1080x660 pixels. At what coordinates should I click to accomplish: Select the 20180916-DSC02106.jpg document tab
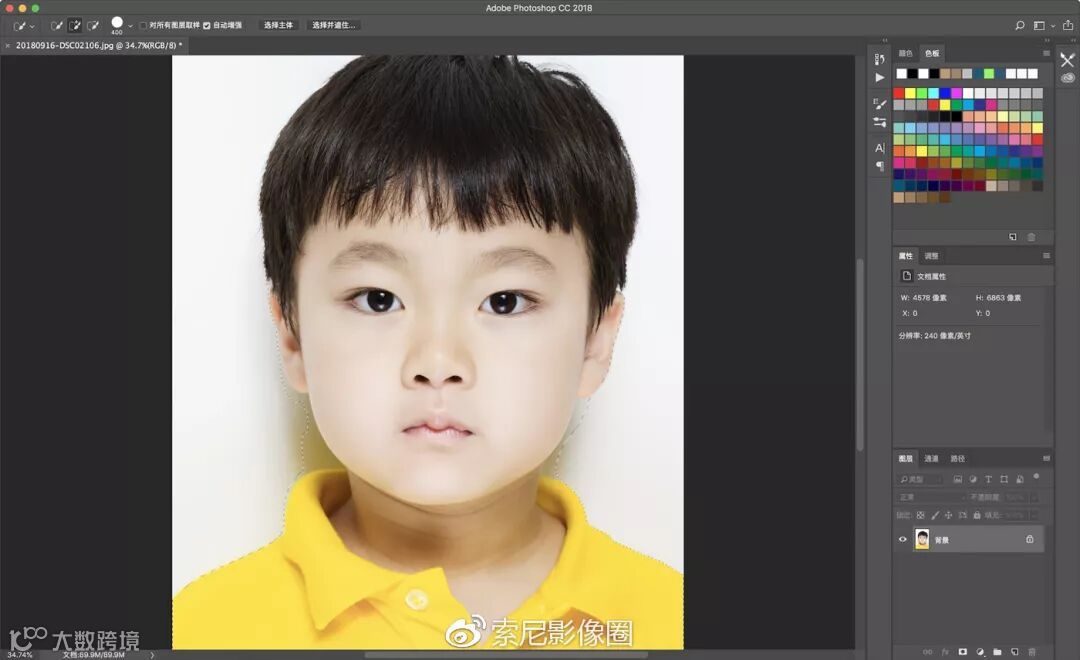98,45
